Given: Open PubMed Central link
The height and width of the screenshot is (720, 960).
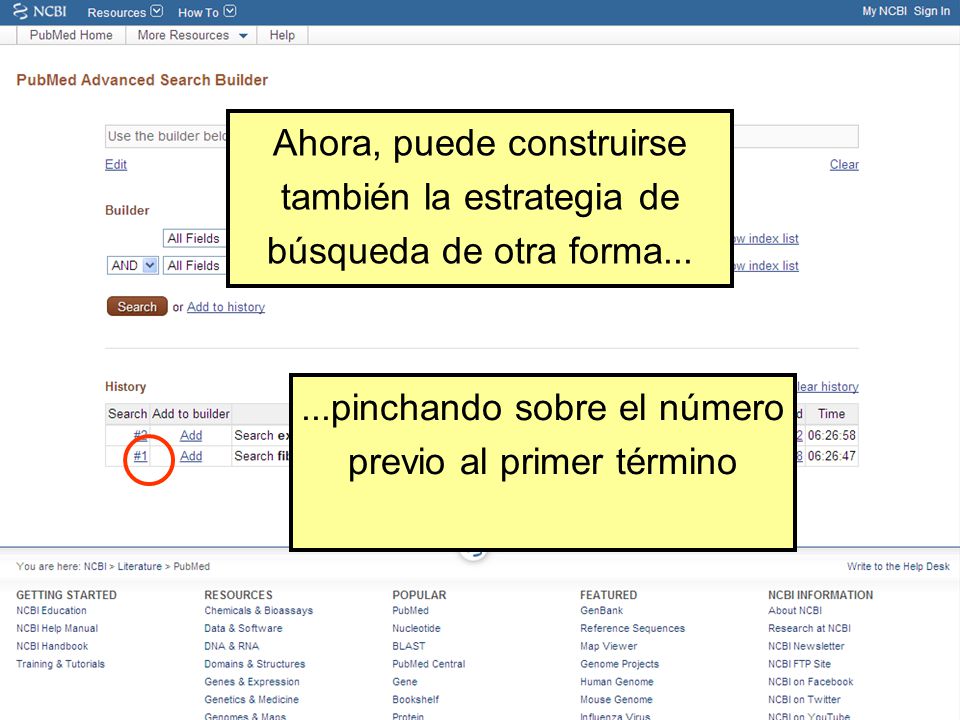Looking at the screenshot, I should [x=429, y=664].
